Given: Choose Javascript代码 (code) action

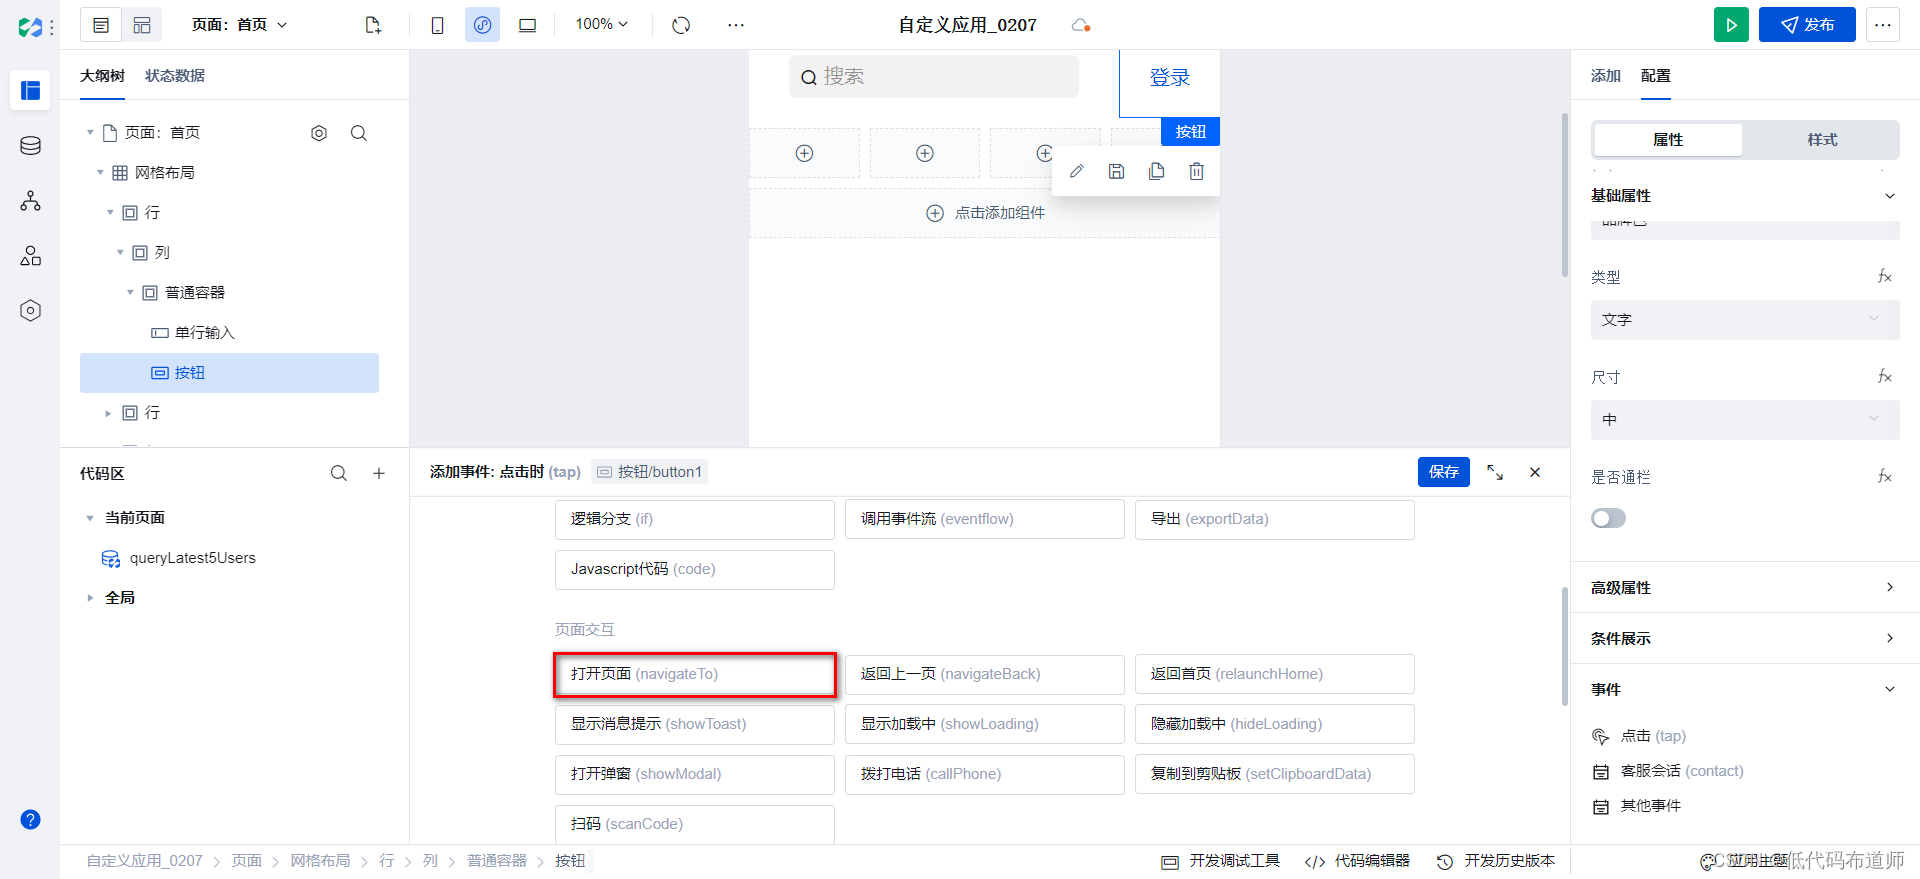Looking at the screenshot, I should pyautogui.click(x=695, y=569).
